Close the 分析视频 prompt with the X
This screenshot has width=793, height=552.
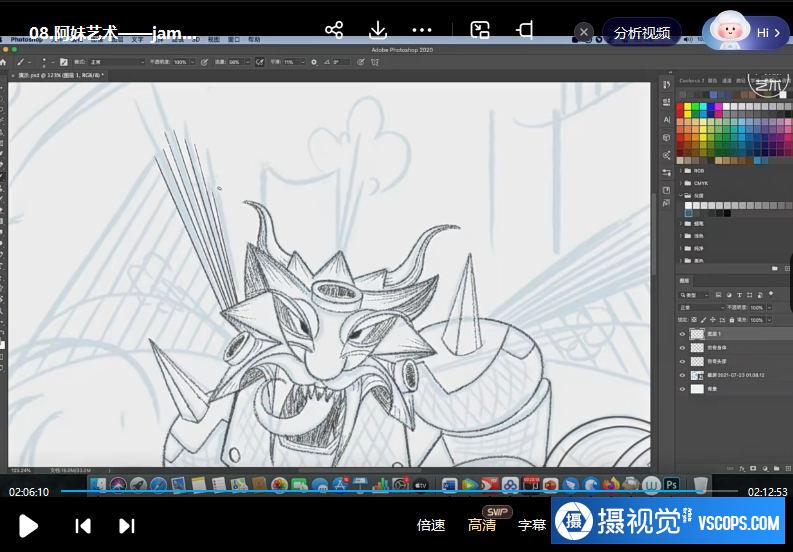pyautogui.click(x=584, y=32)
